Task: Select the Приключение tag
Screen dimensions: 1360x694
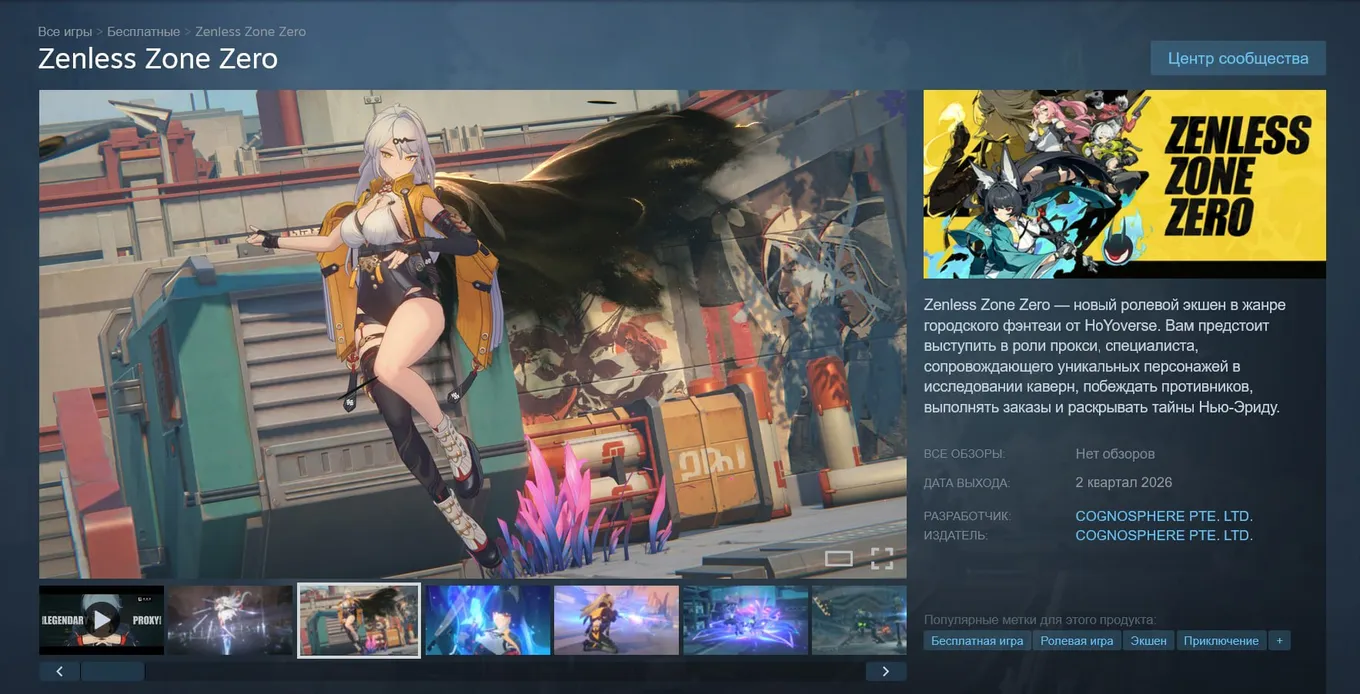Action: [1221, 640]
